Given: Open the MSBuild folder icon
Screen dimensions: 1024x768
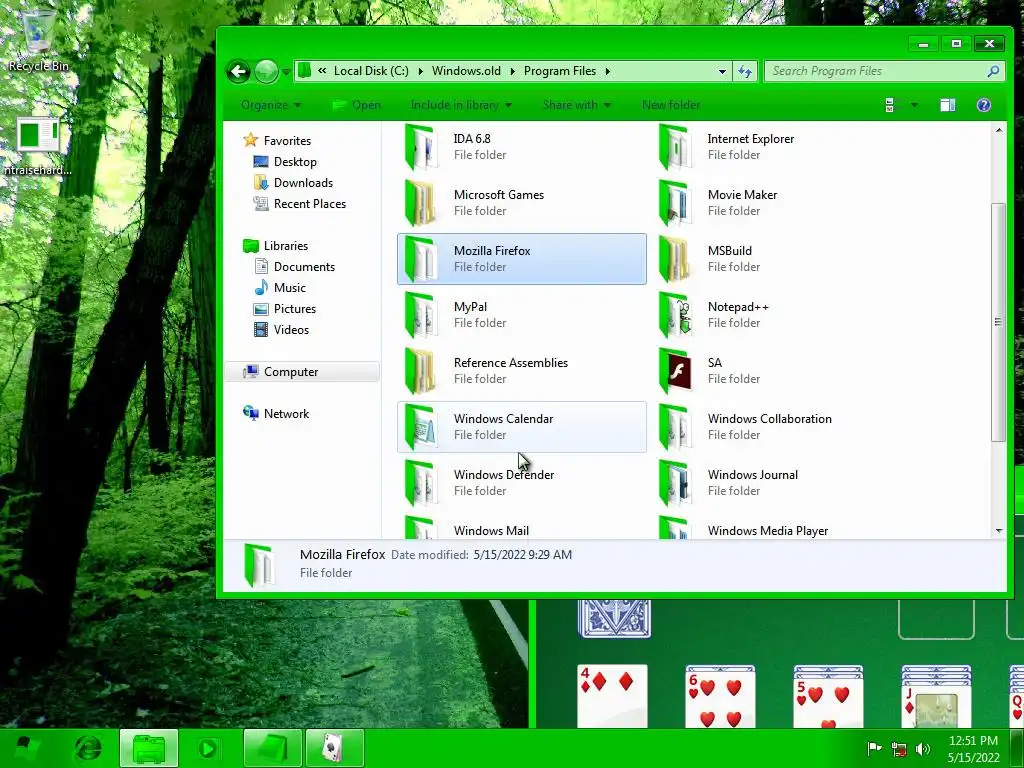Looking at the screenshot, I should [675, 259].
